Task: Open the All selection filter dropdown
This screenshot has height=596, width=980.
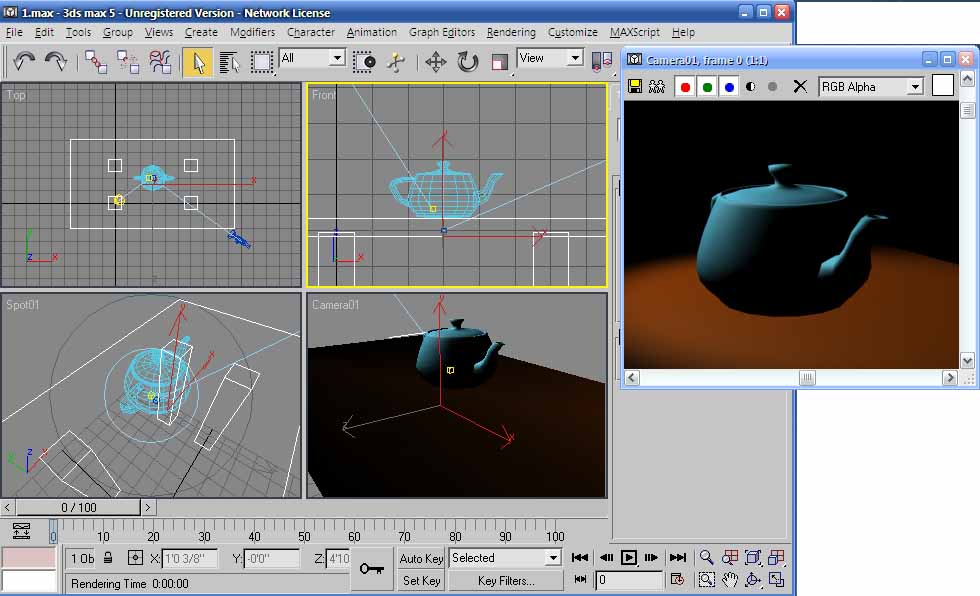Action: pyautogui.click(x=312, y=58)
